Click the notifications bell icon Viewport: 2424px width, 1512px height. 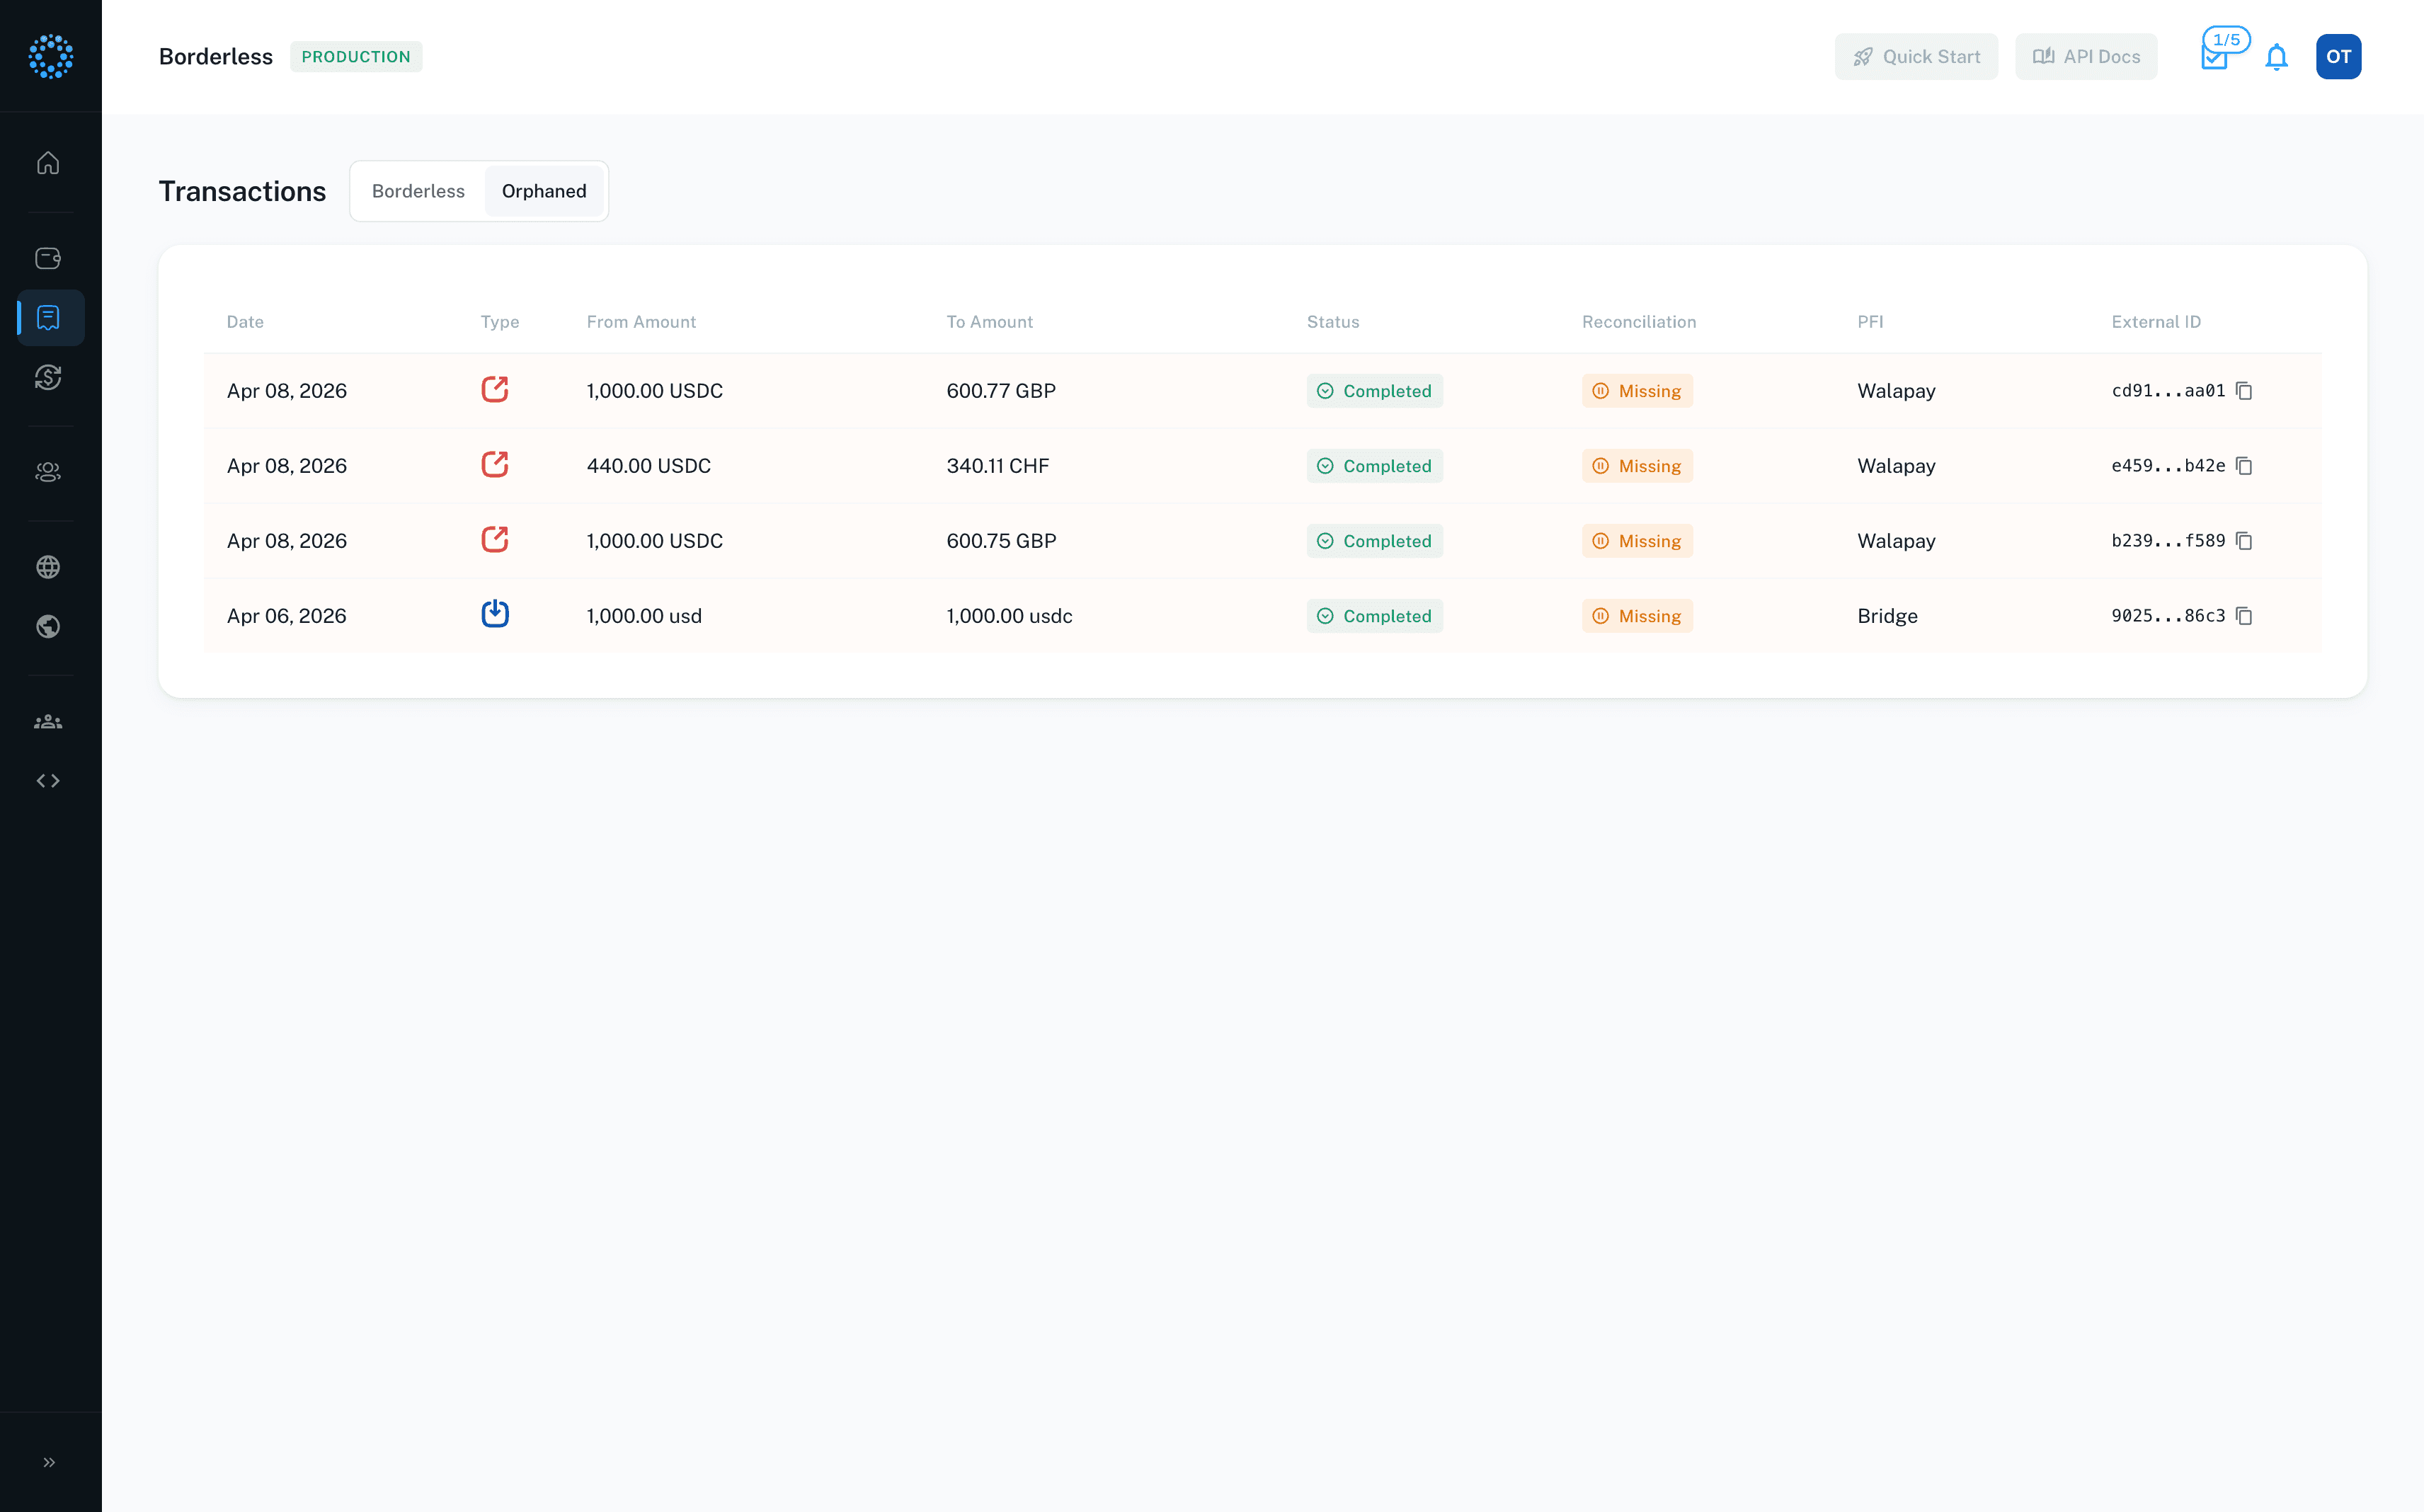(2276, 57)
